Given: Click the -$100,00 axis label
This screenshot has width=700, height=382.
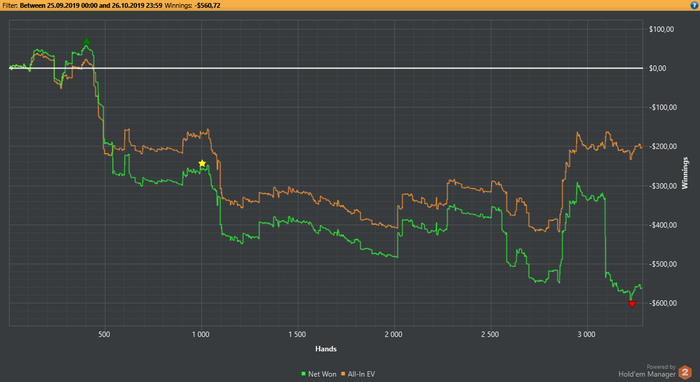Looking at the screenshot, I should pos(662,108).
